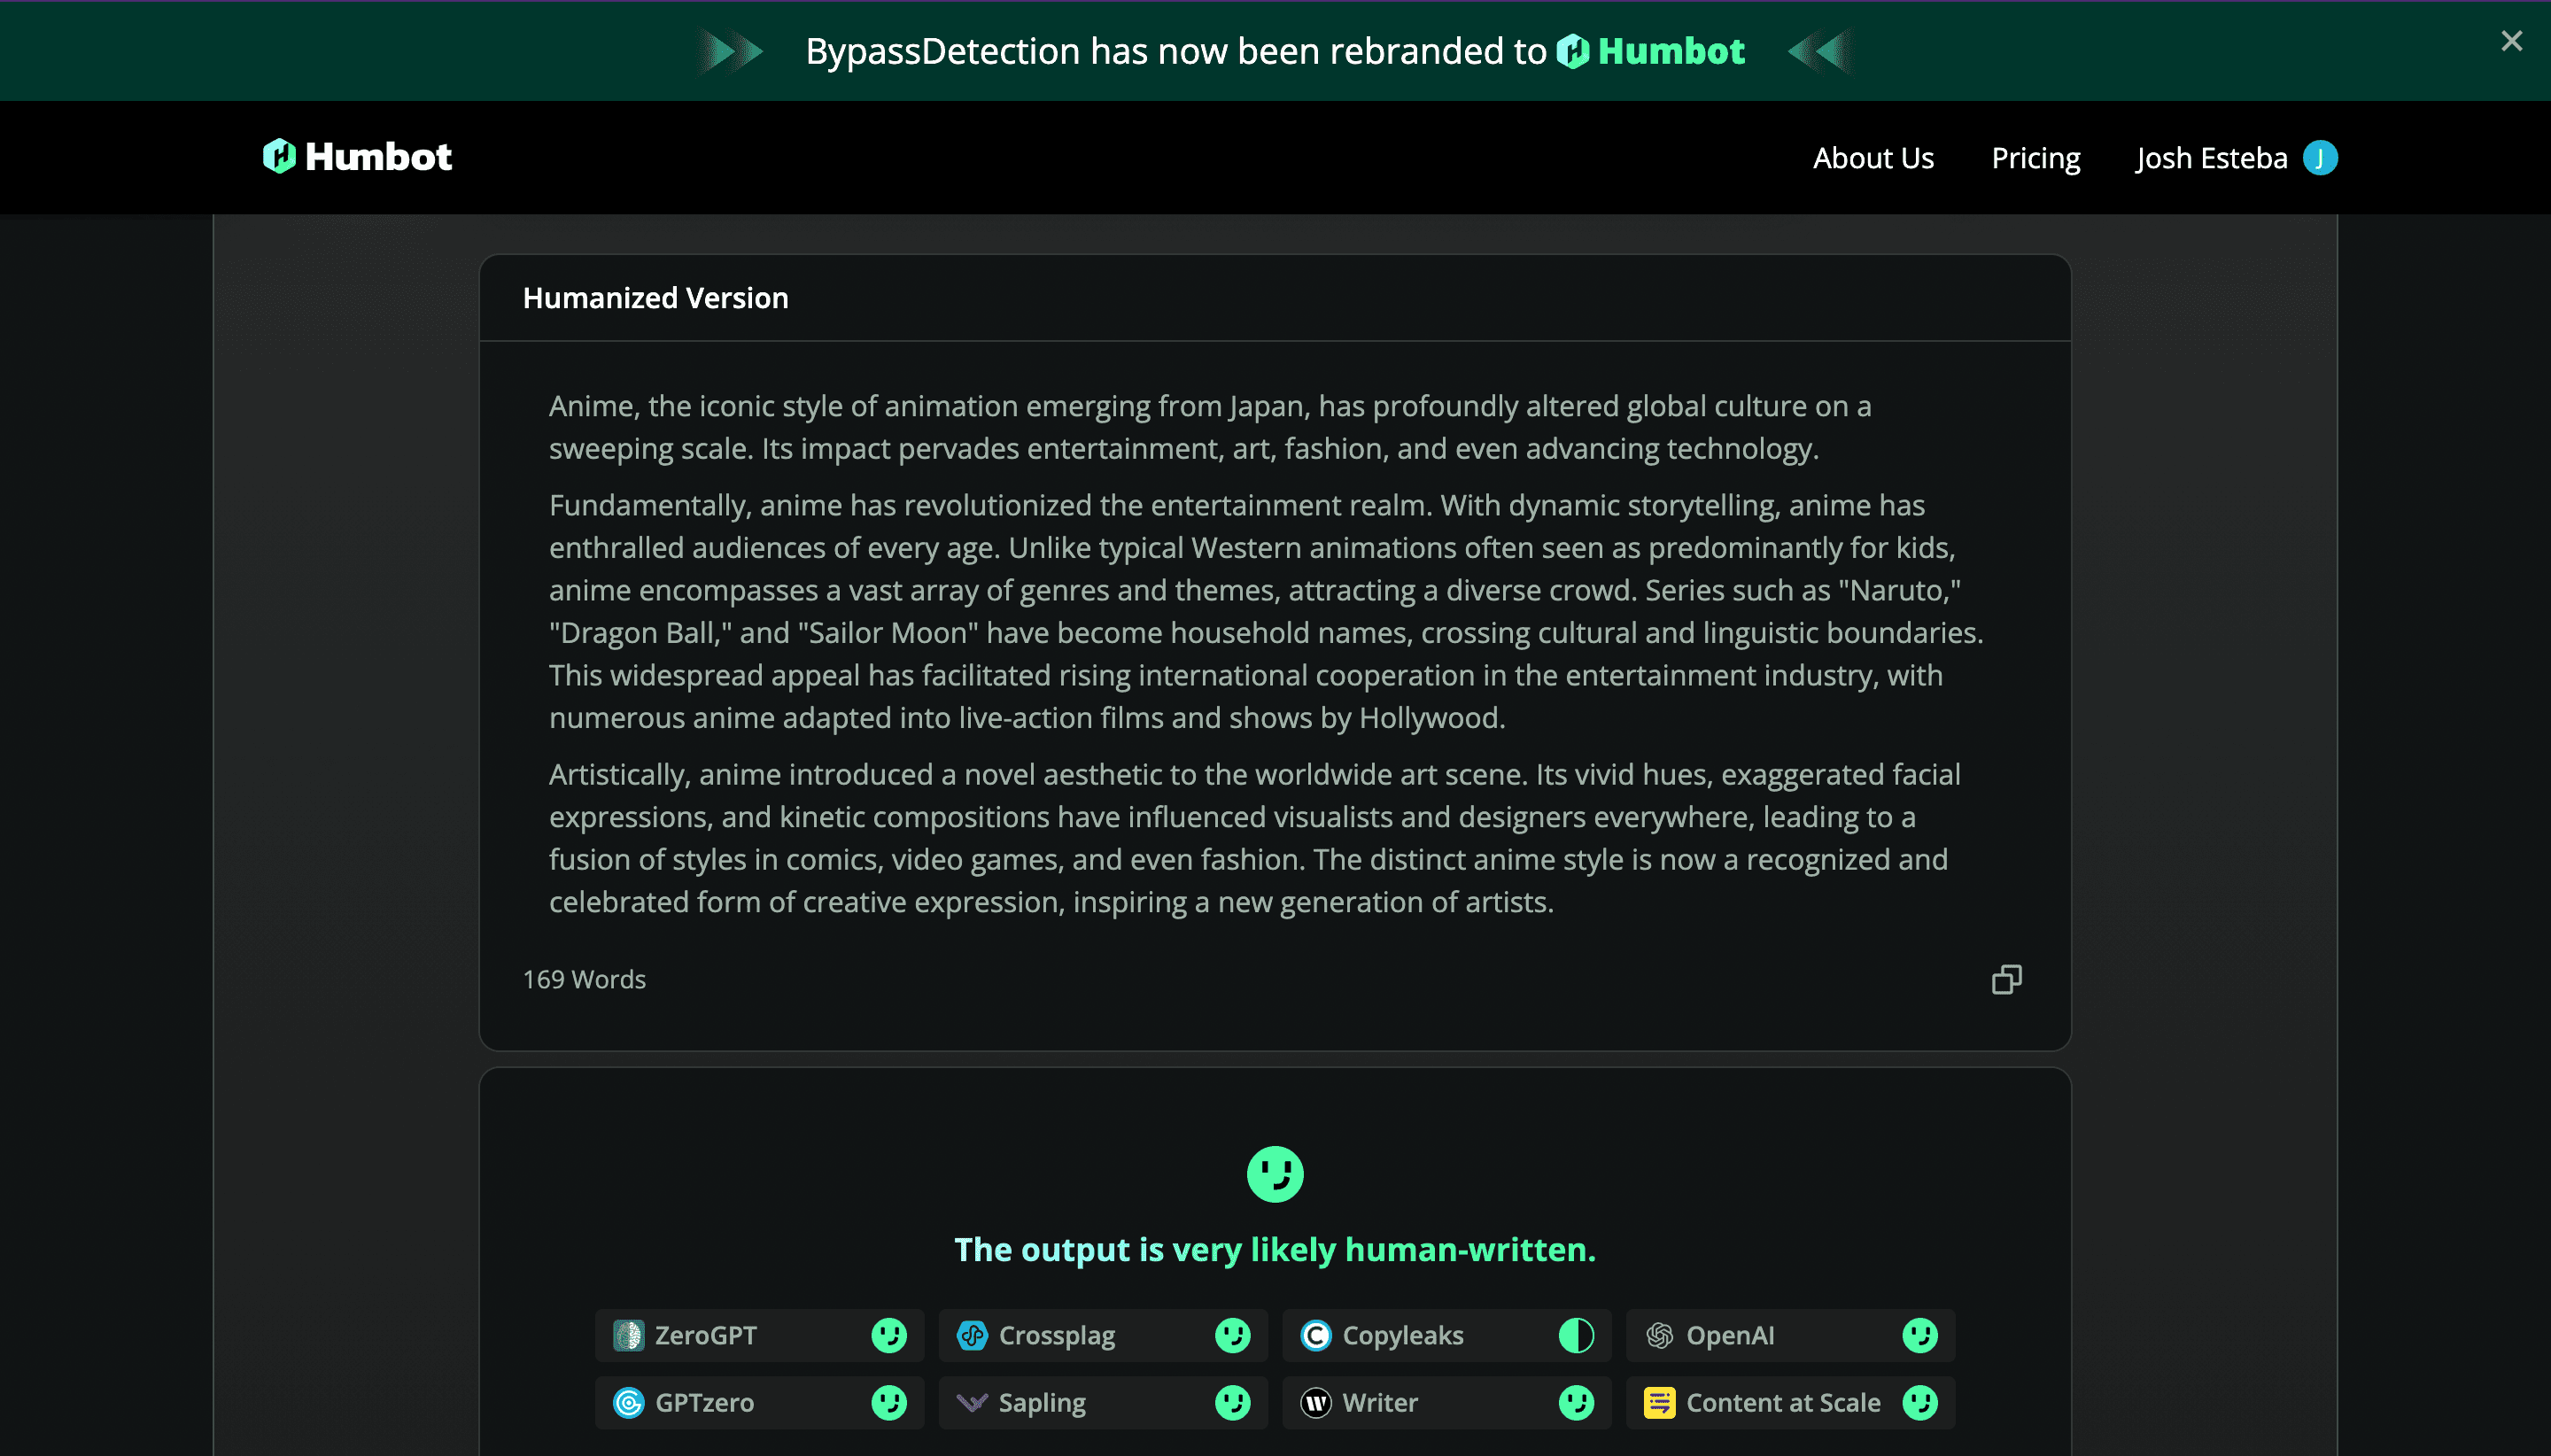Close the rebrand announcement banner
Screen dimensions: 2551x1456
pos(2511,41)
